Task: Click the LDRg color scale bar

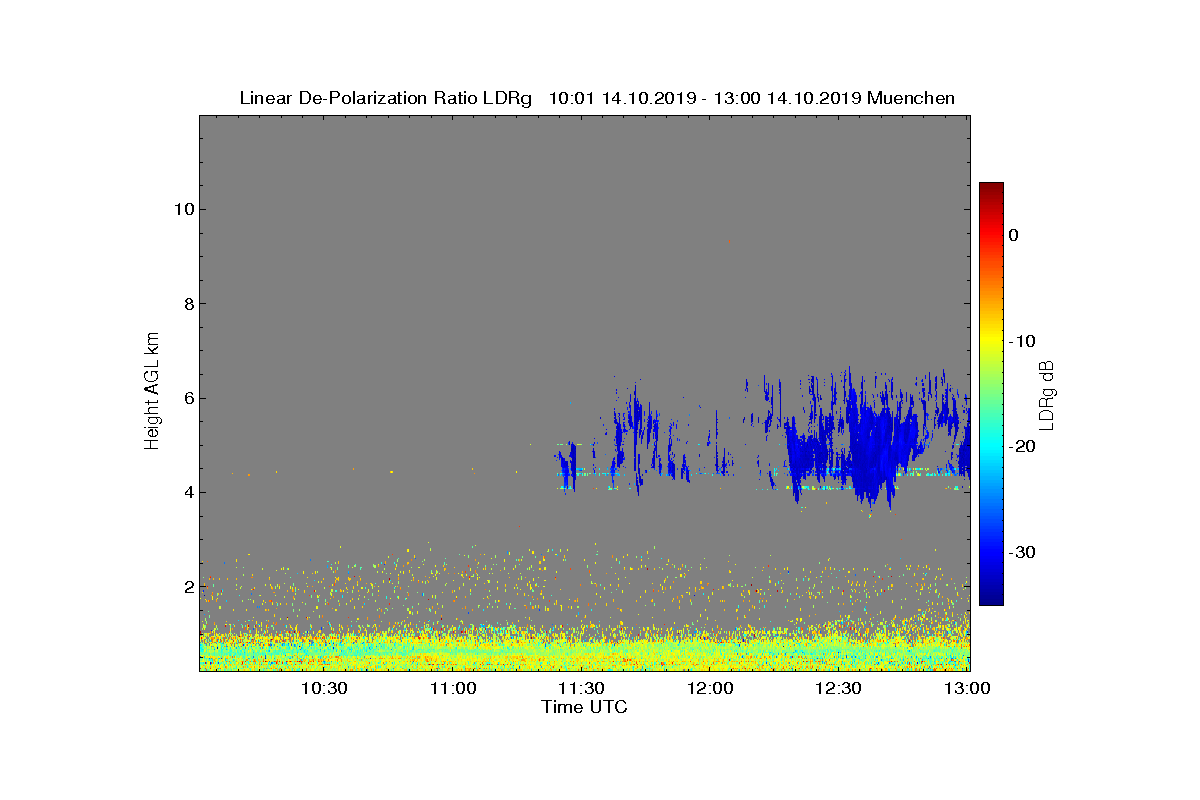Action: point(991,394)
